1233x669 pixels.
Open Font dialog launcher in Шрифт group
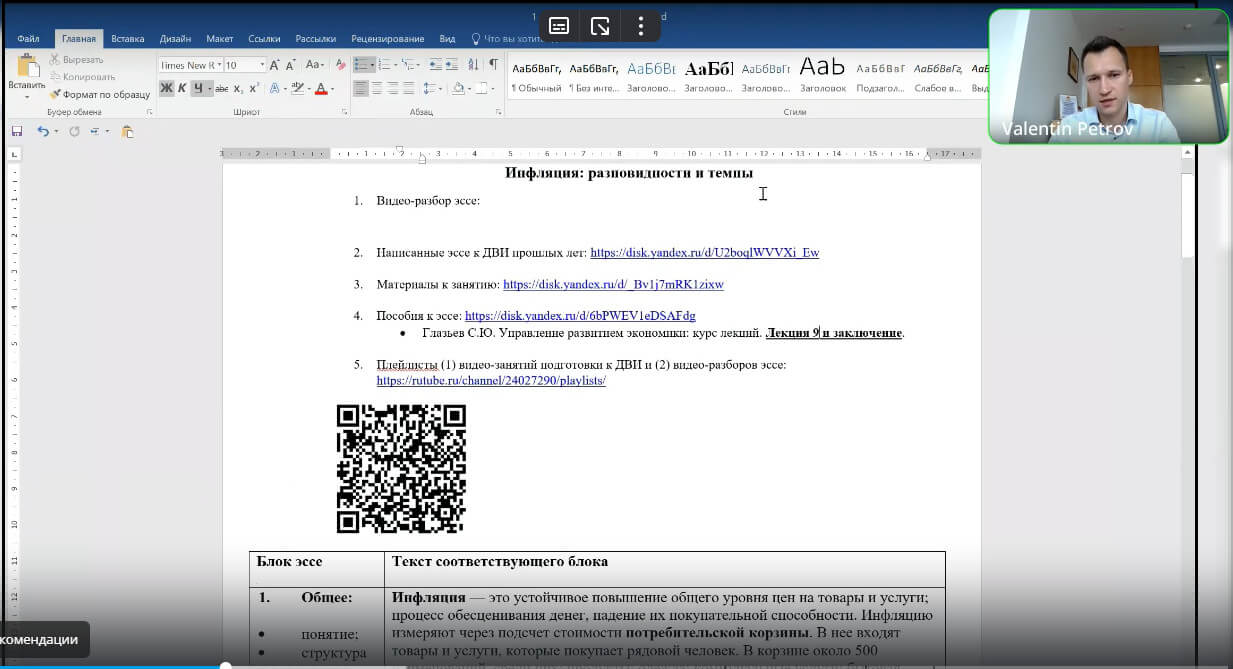pos(345,112)
